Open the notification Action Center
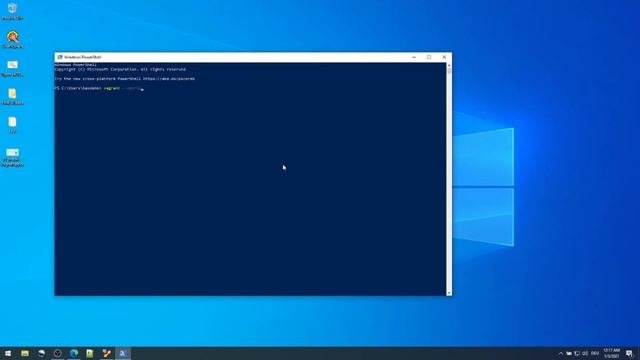 629,353
